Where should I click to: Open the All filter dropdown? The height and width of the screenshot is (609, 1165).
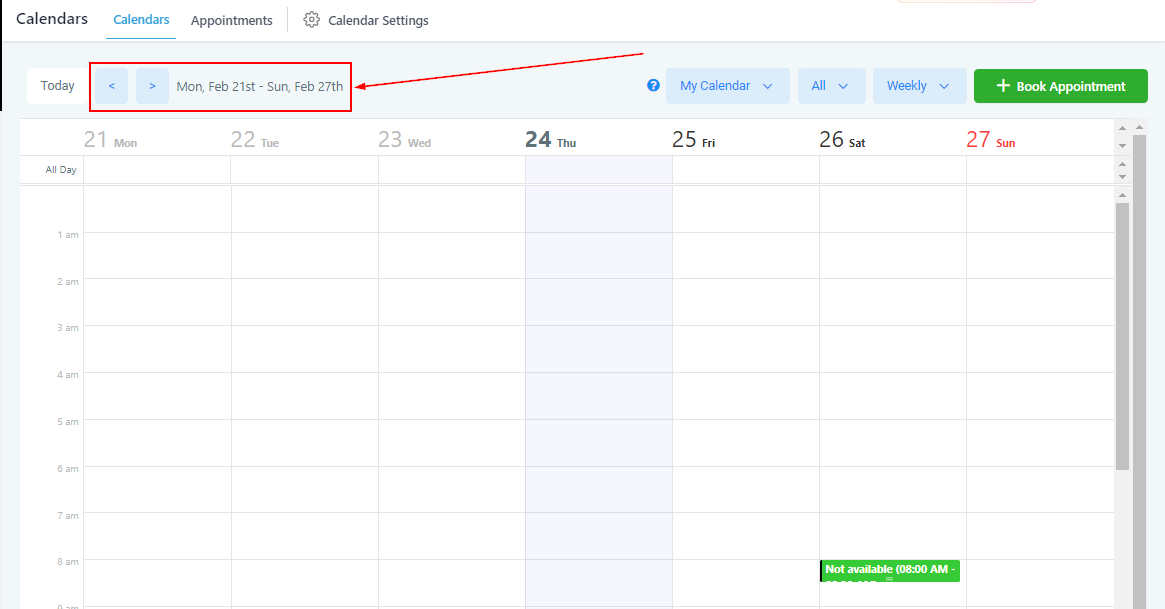[x=830, y=86]
